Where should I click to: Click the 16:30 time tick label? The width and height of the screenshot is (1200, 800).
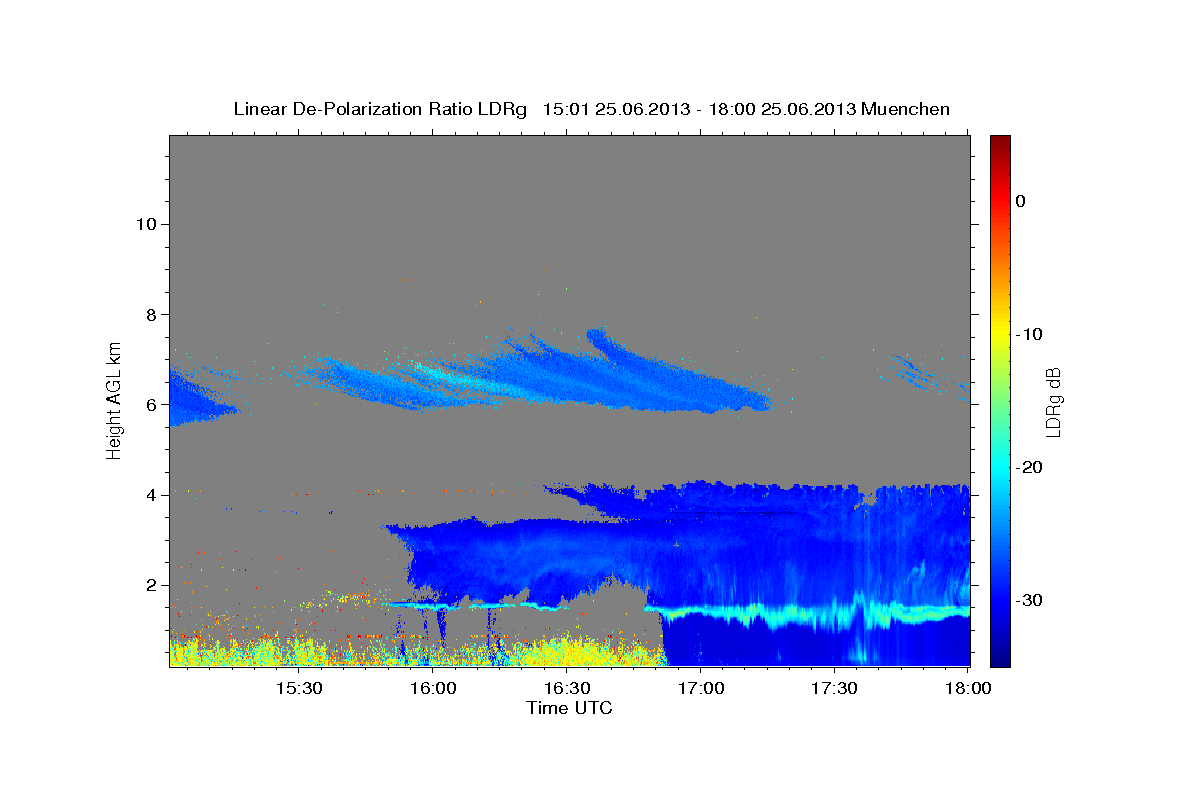[x=567, y=689]
